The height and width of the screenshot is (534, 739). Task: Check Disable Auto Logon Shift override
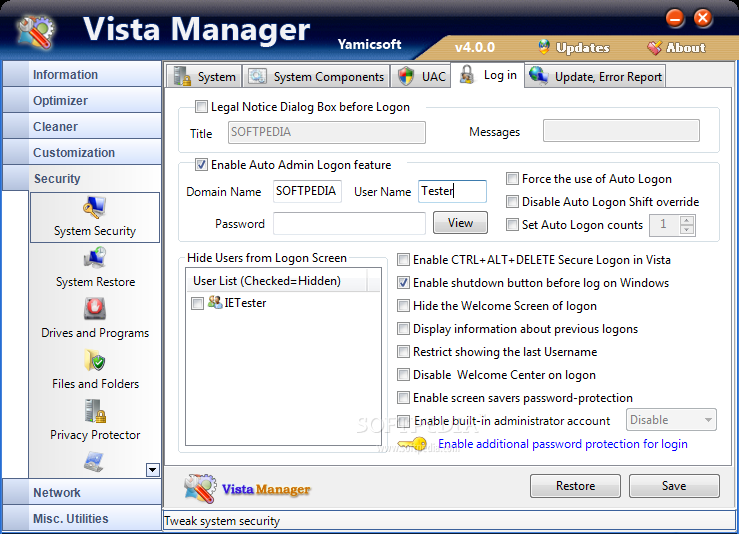pos(512,202)
